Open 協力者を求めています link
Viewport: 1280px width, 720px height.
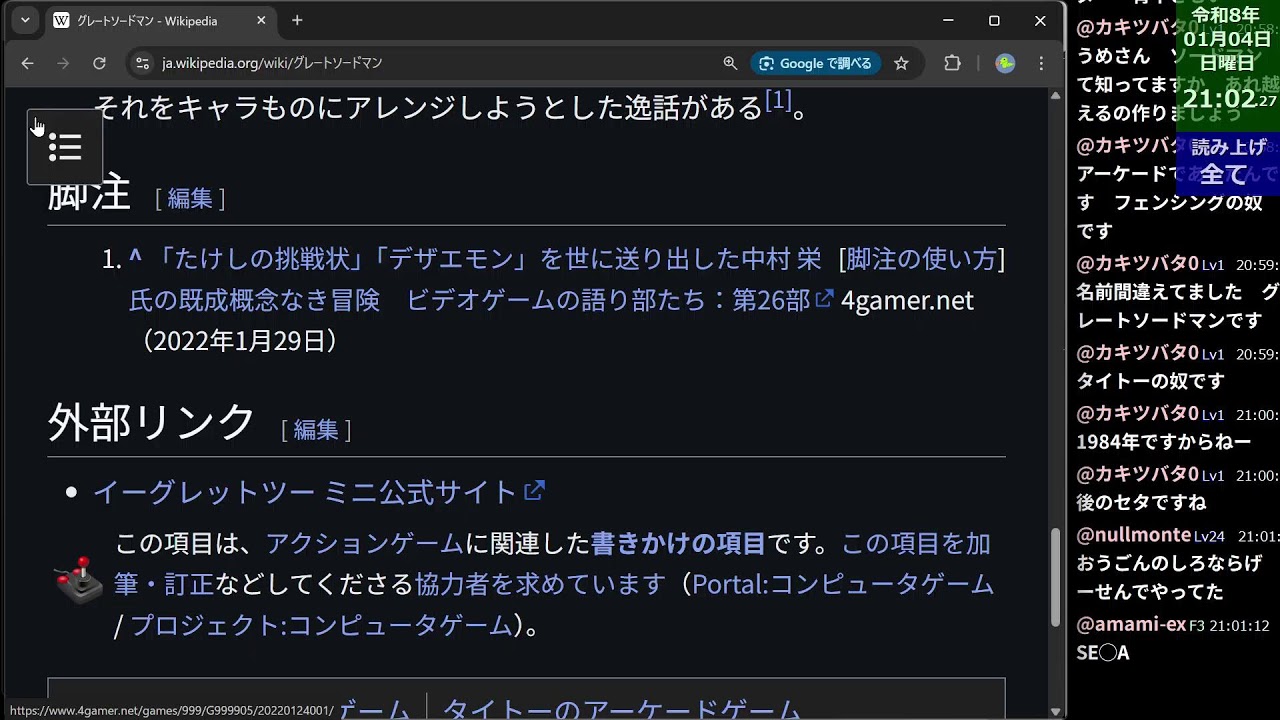540,583
